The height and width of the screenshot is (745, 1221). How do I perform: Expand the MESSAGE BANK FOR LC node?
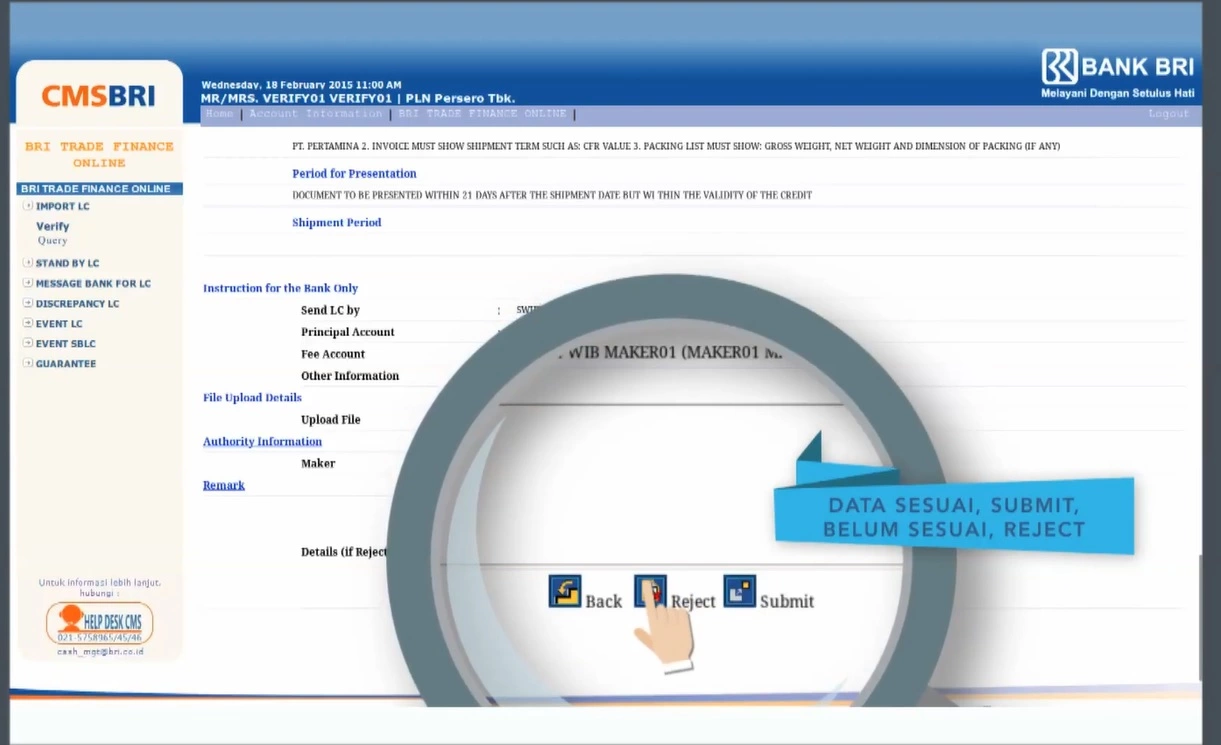28,283
